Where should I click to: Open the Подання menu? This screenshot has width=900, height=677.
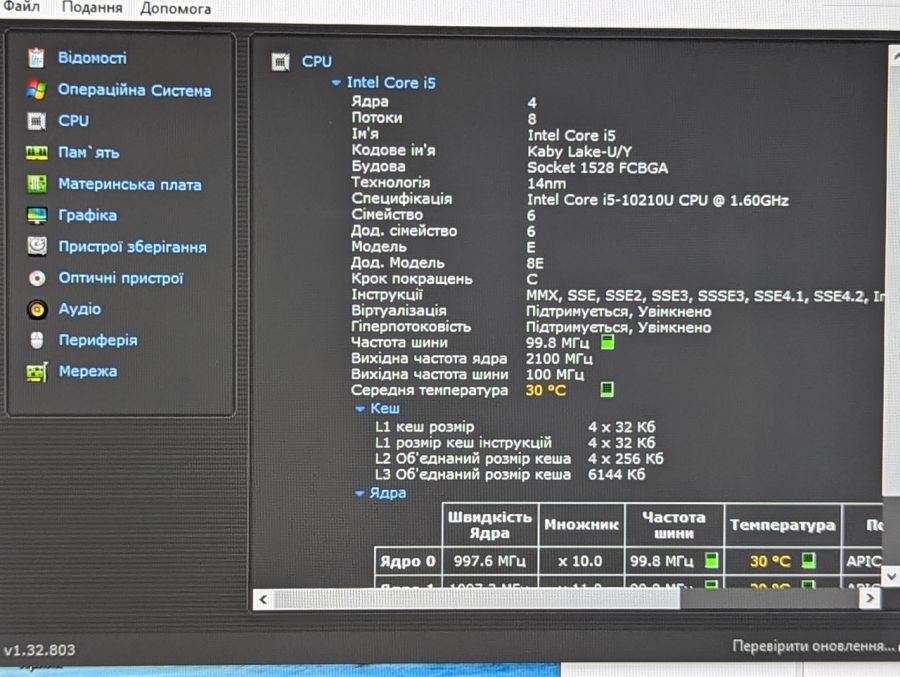tap(92, 8)
